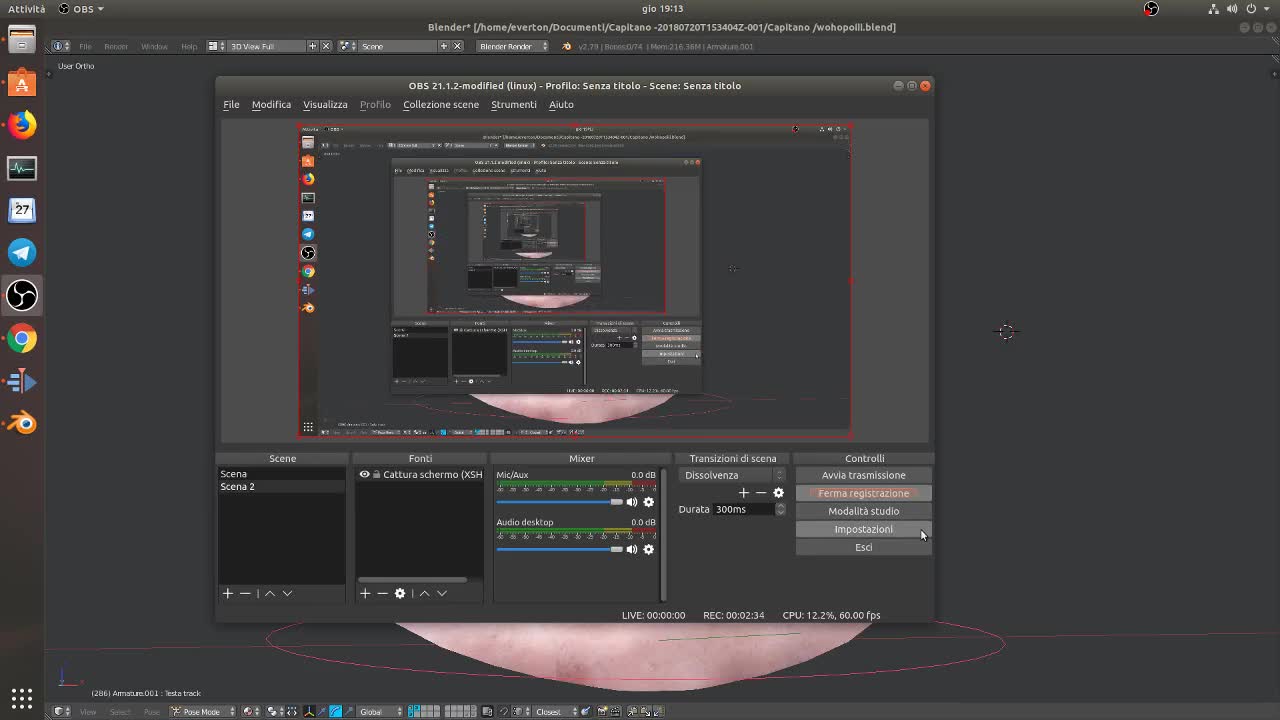Click Ferma registrazione button
This screenshot has width=1280, height=720.
(864, 493)
